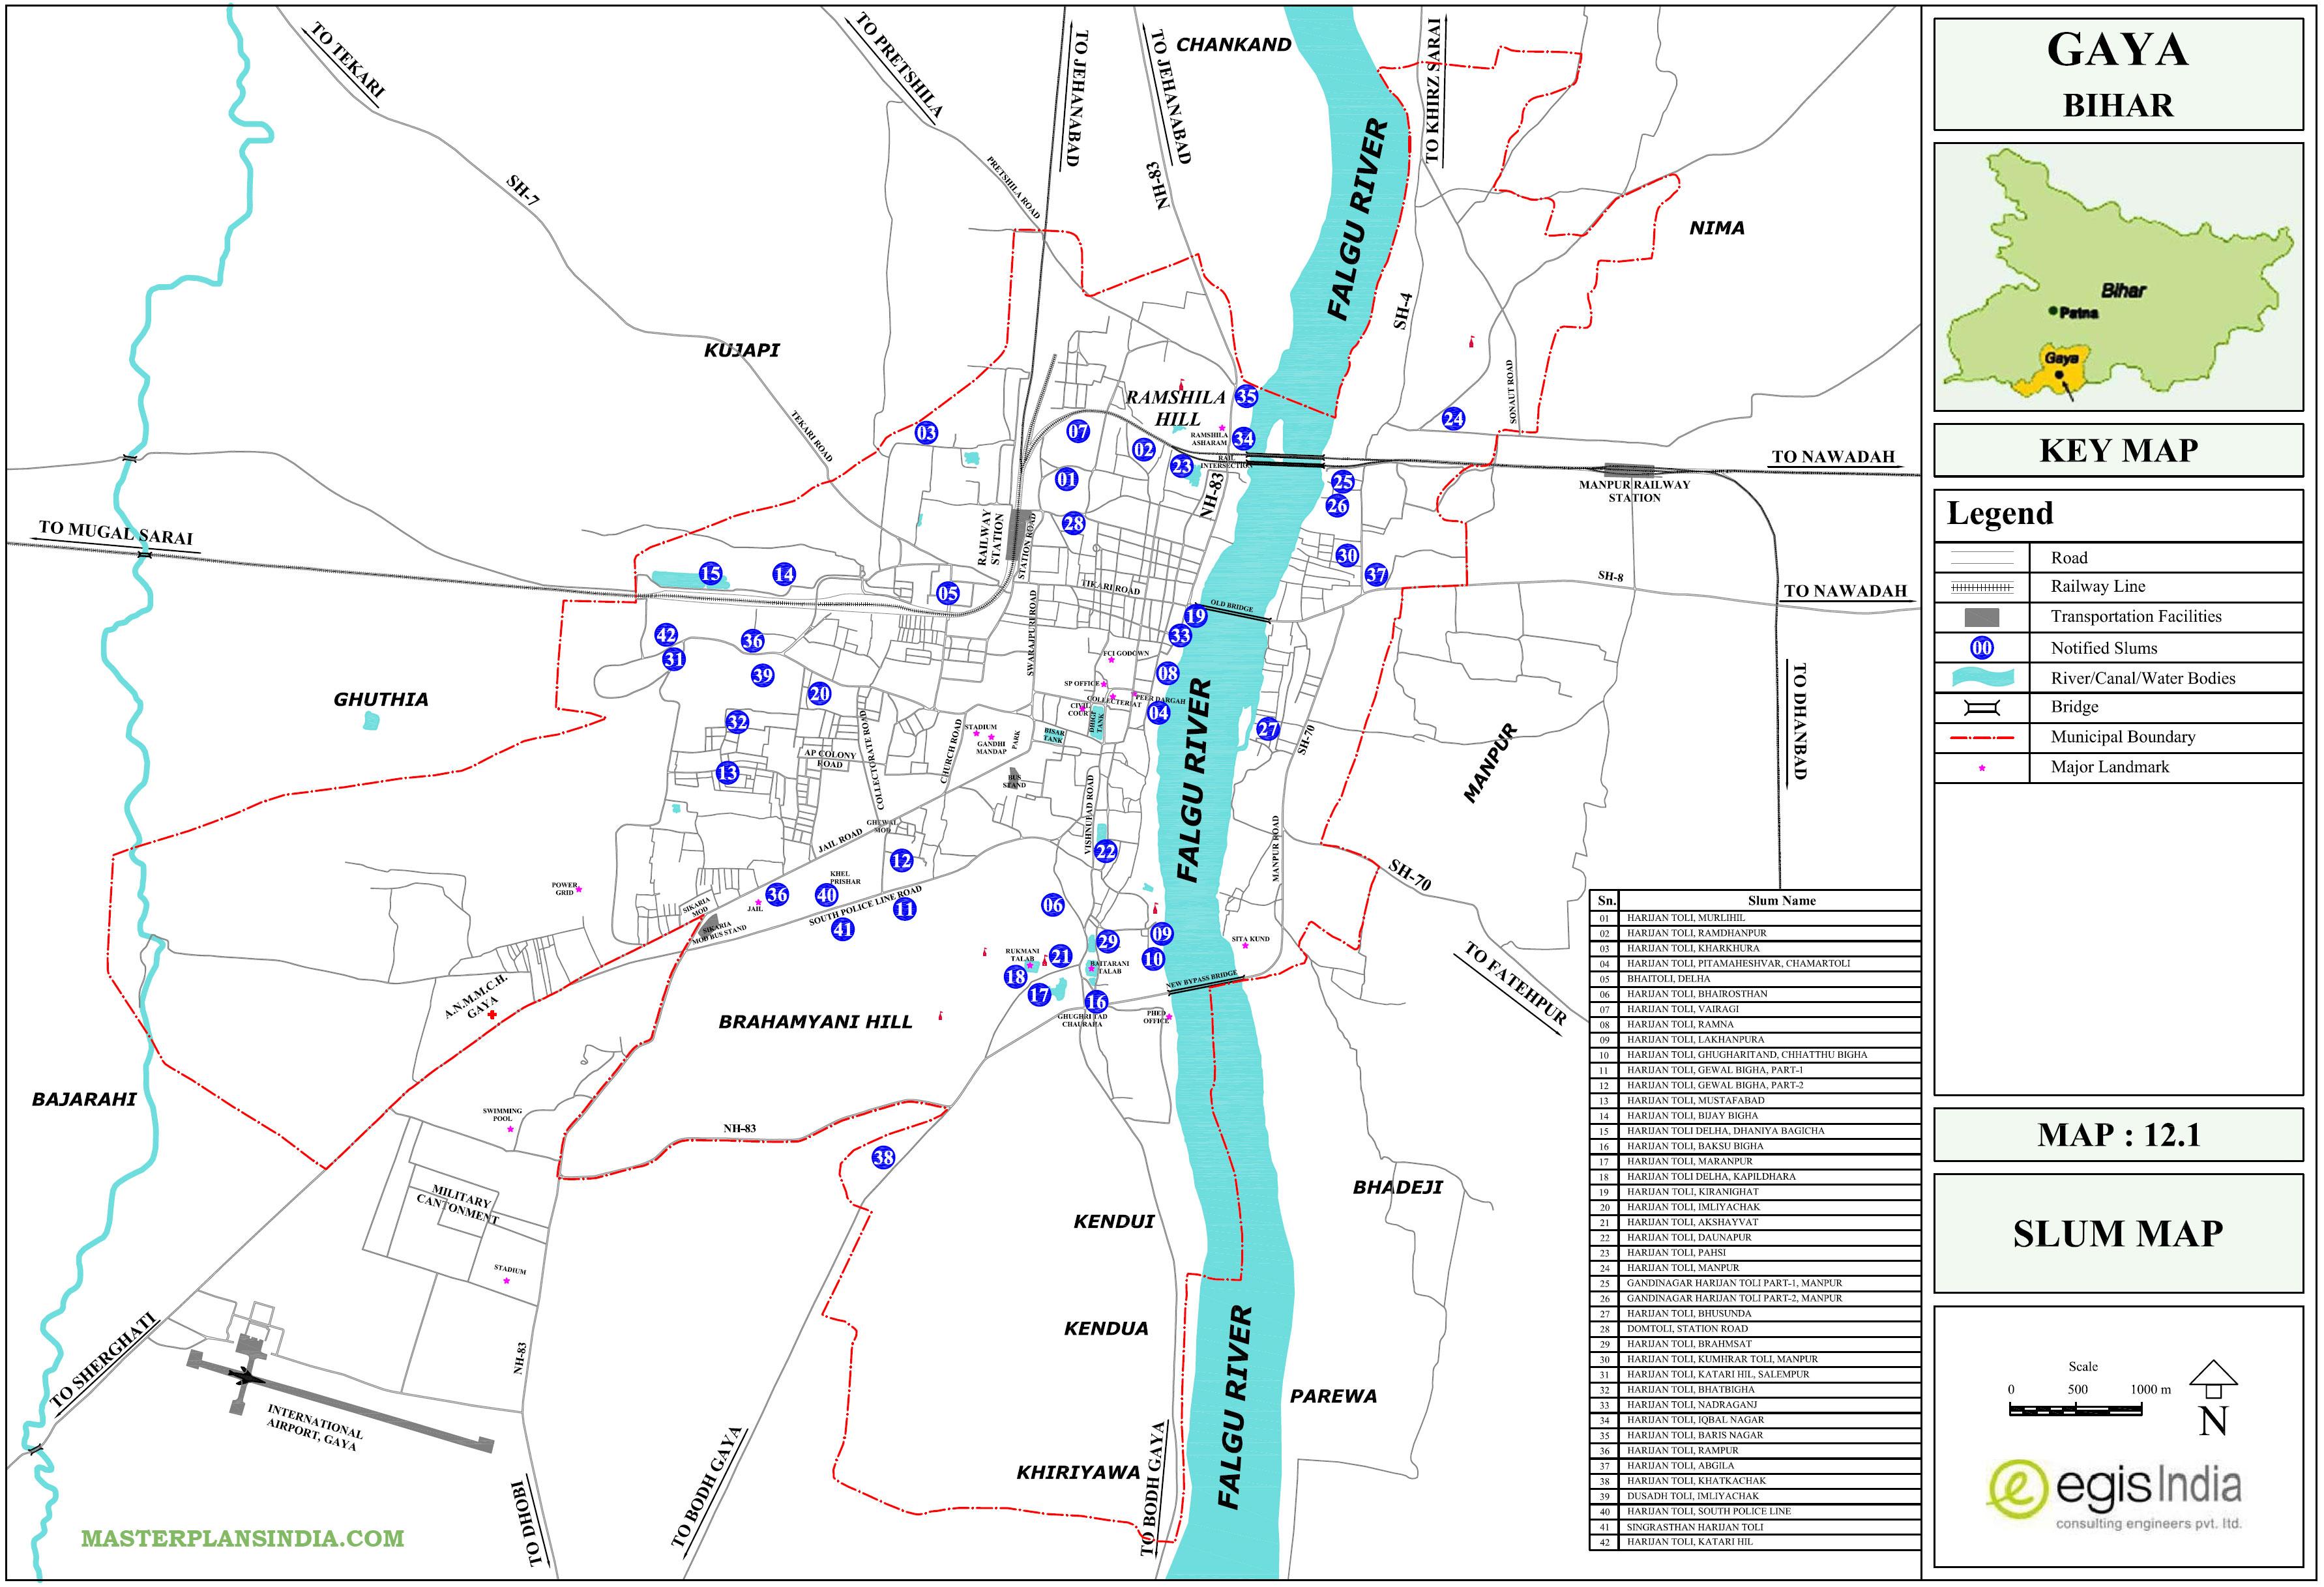The image size is (2324, 1587).
Task: Click the Transportation Facilities gray swatch
Action: 1982,617
